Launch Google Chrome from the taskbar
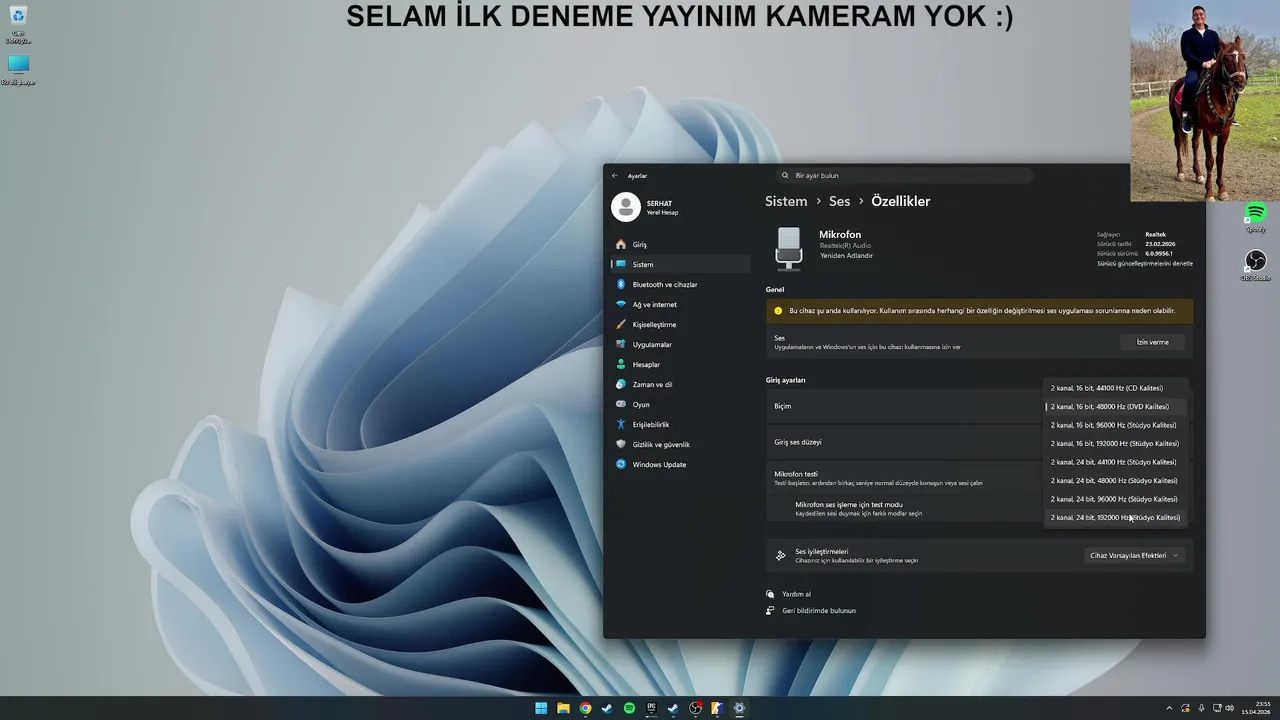The height and width of the screenshot is (720, 1280). click(x=585, y=708)
